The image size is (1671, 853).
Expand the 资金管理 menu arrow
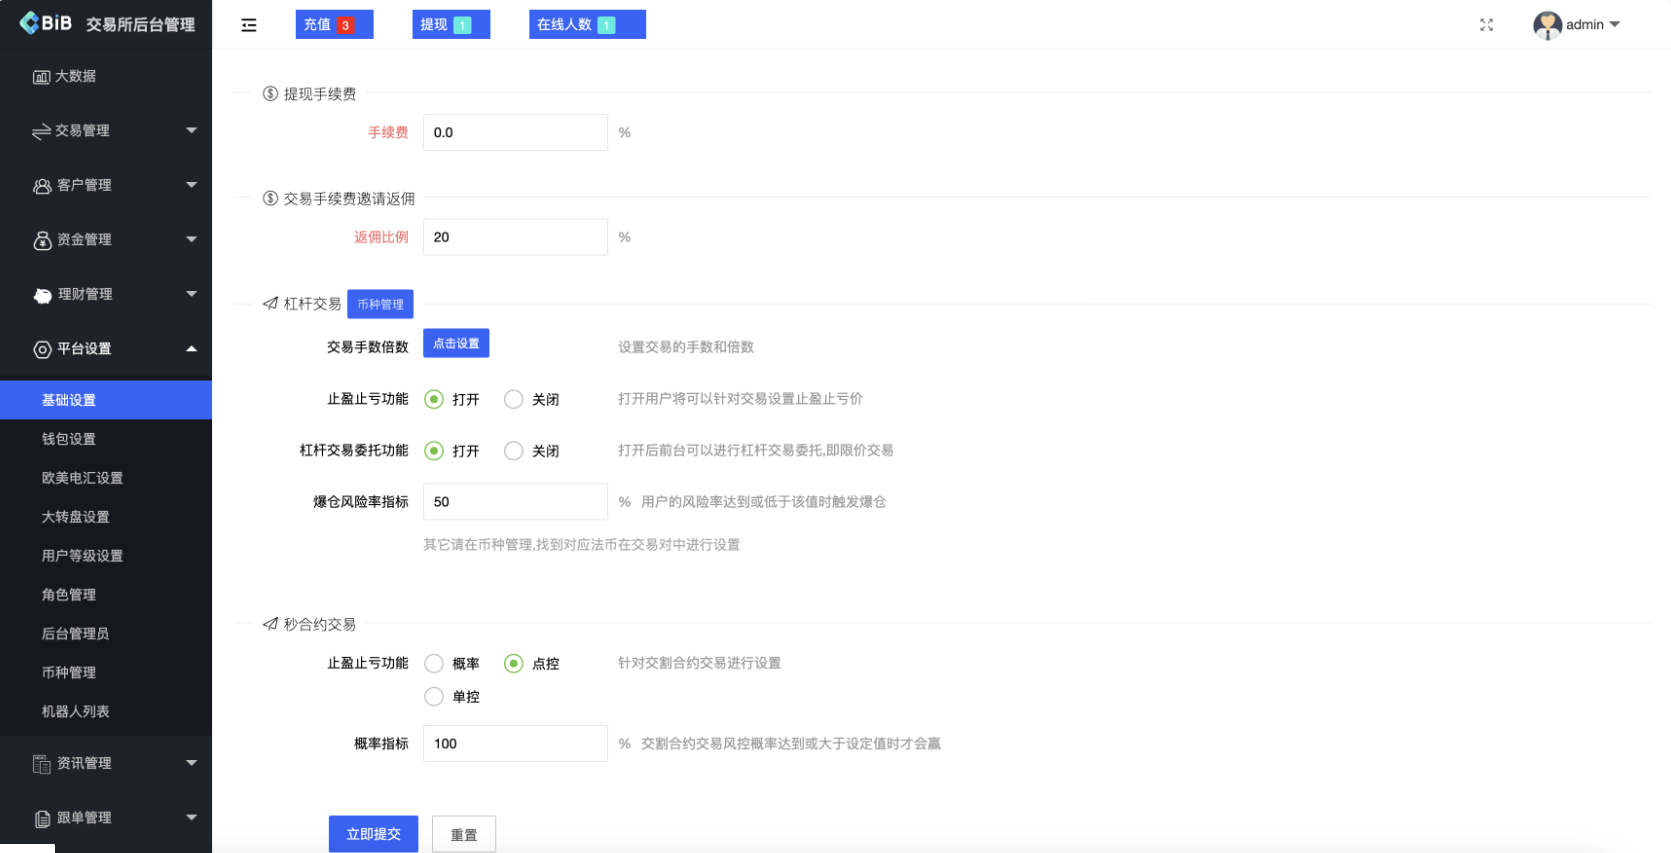[191, 239]
